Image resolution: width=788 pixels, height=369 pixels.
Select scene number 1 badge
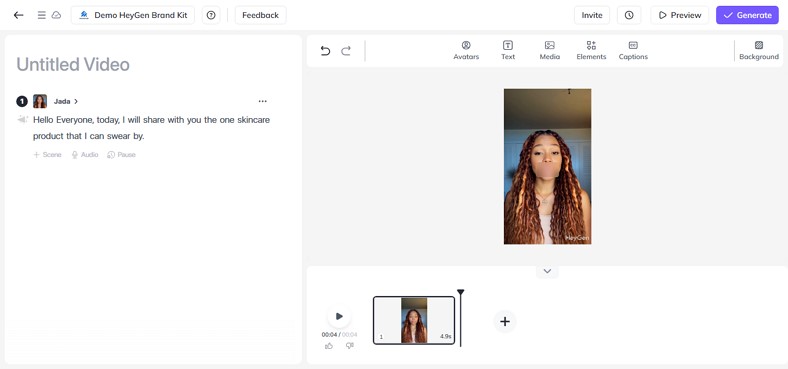pyautogui.click(x=22, y=102)
